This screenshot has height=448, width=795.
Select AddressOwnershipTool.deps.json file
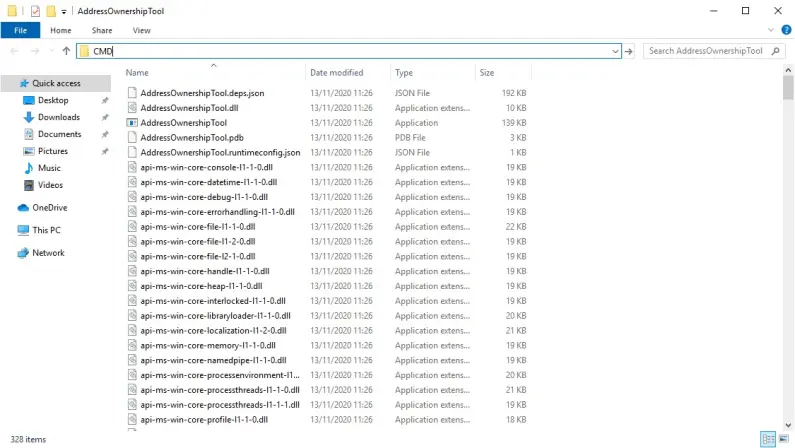click(202, 93)
